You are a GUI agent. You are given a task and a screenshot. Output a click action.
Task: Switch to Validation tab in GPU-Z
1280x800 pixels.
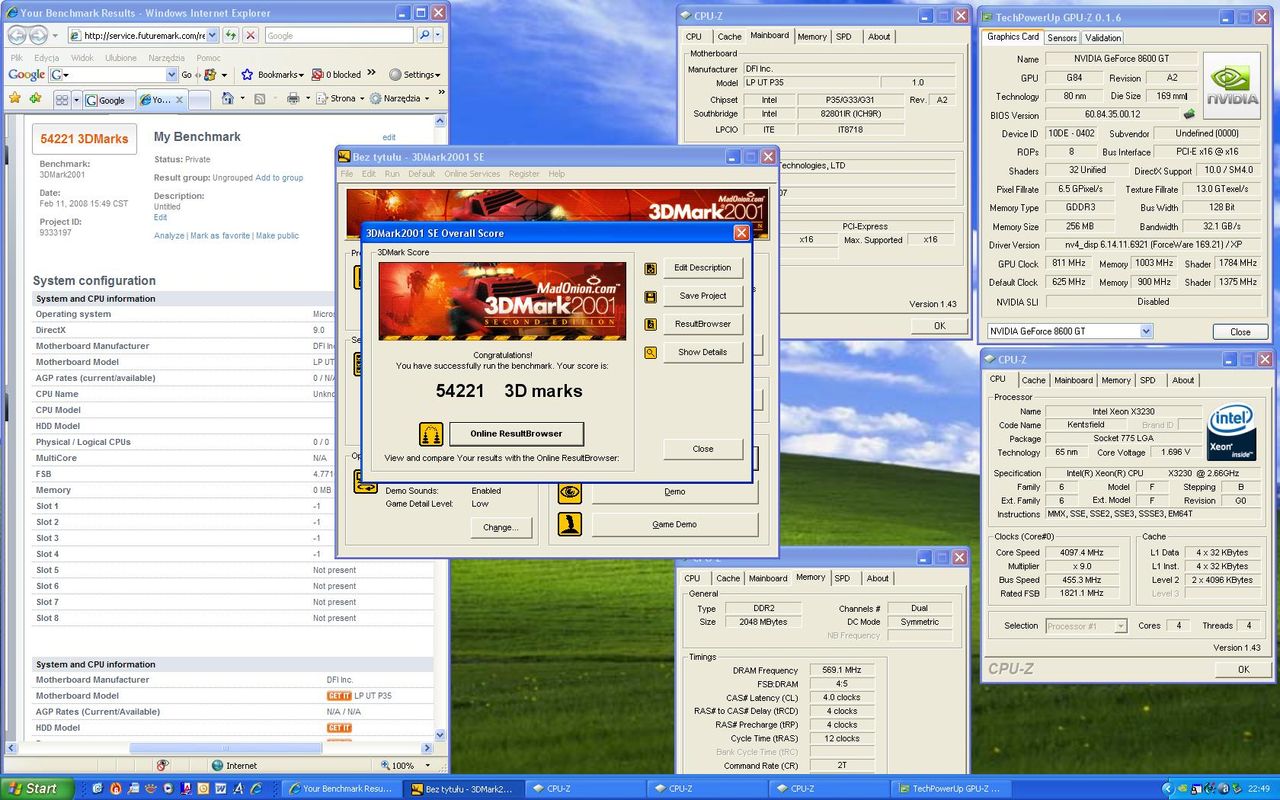pos(1103,38)
